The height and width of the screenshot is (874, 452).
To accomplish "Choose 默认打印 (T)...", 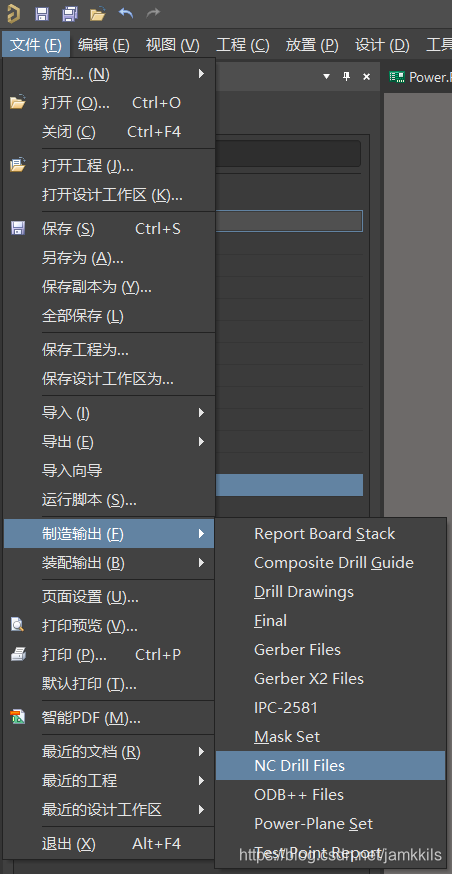I will pyautogui.click(x=109, y=684).
